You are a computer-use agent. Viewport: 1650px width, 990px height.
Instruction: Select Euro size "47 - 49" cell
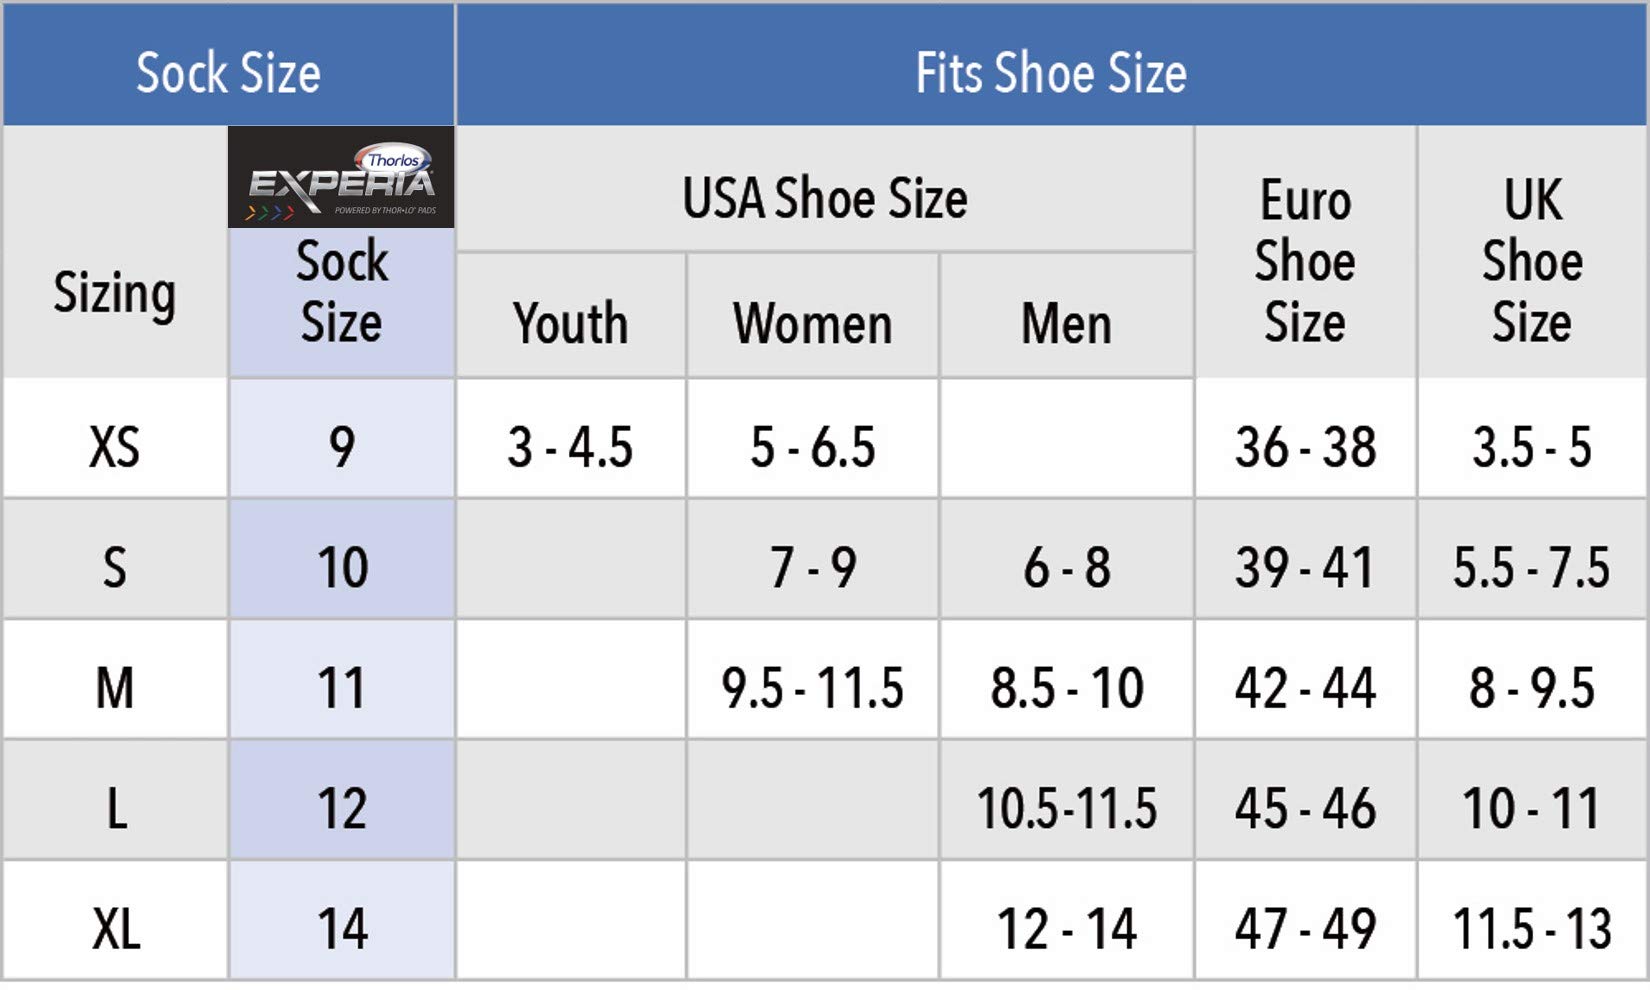(x=1305, y=928)
